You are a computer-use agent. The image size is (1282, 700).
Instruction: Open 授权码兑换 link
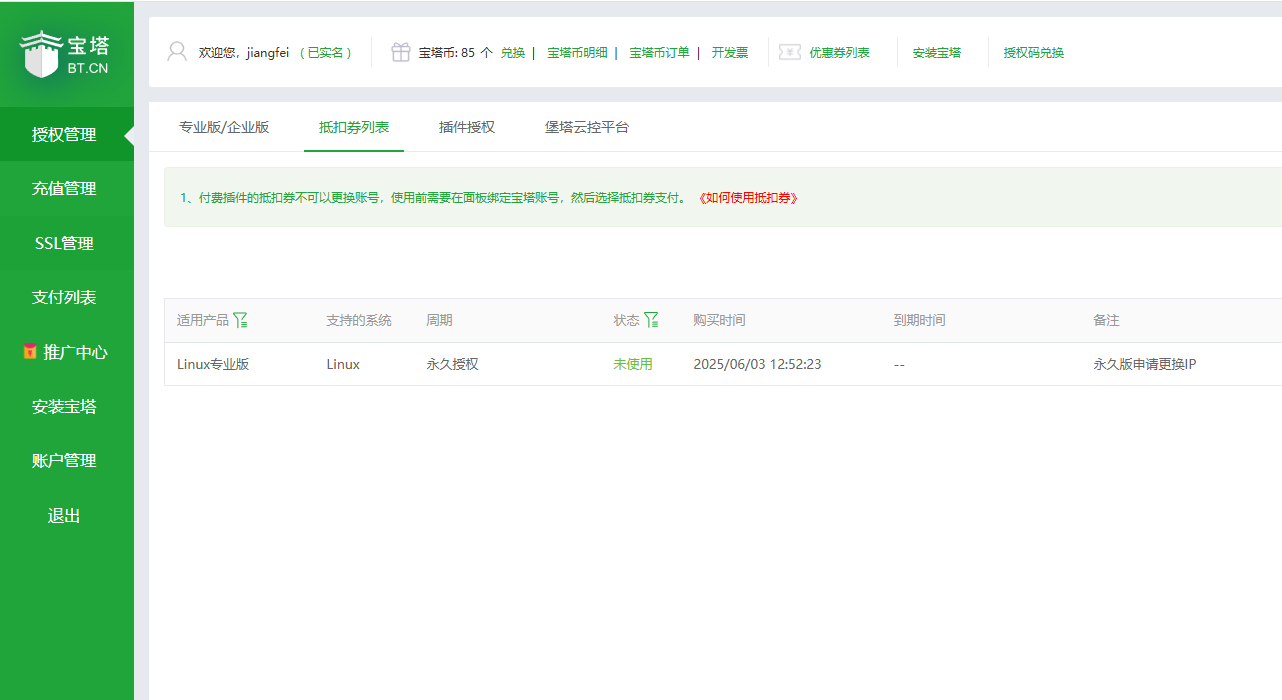point(1034,52)
